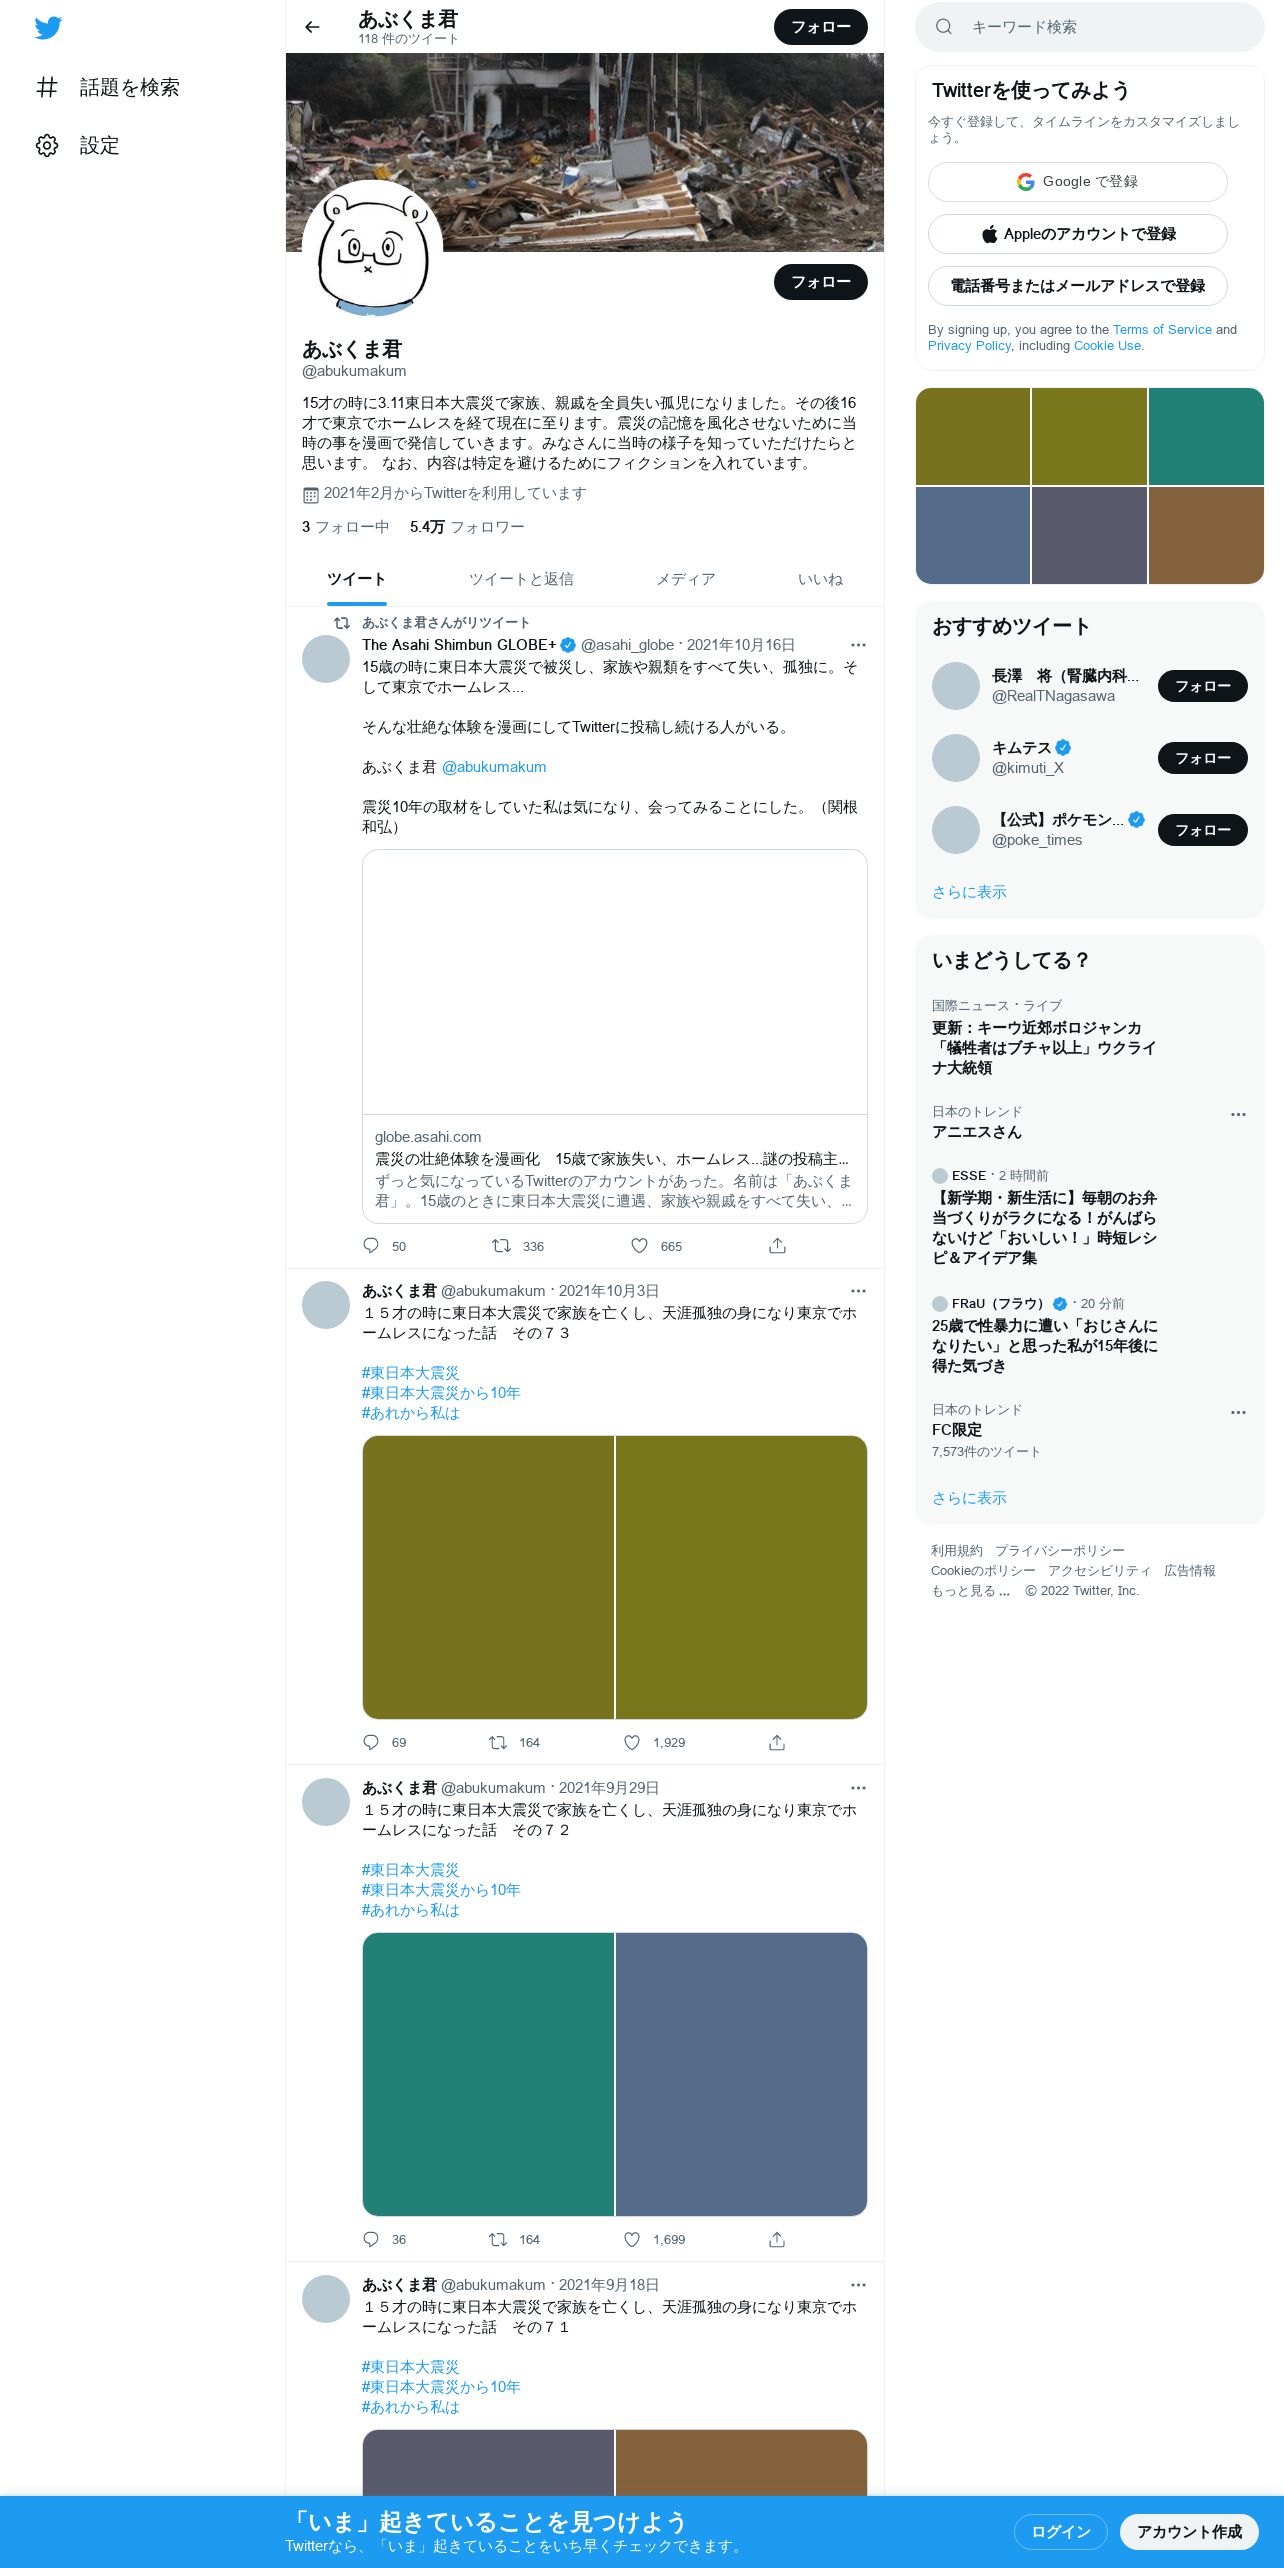Open more menu on 2021年9月18日 tweet
This screenshot has width=1284, height=2568.
coord(858,2285)
